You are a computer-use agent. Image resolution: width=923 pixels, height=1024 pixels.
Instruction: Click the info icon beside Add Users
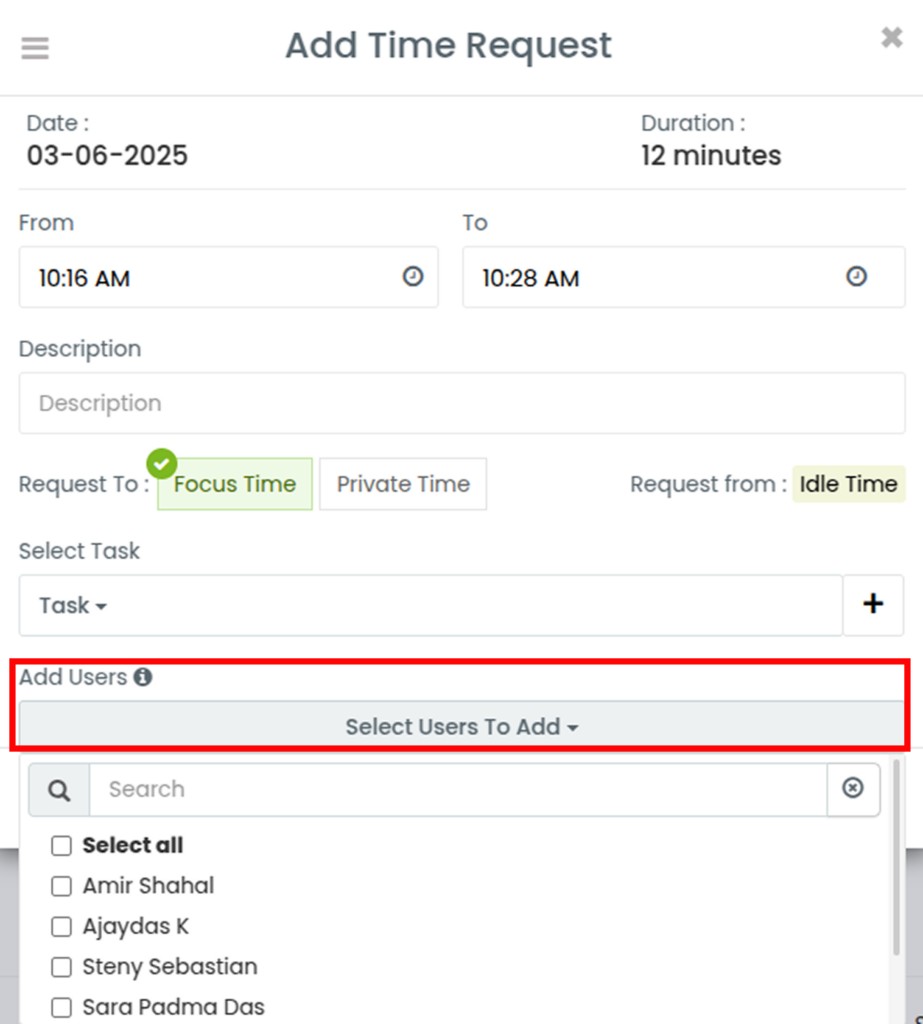pos(143,677)
